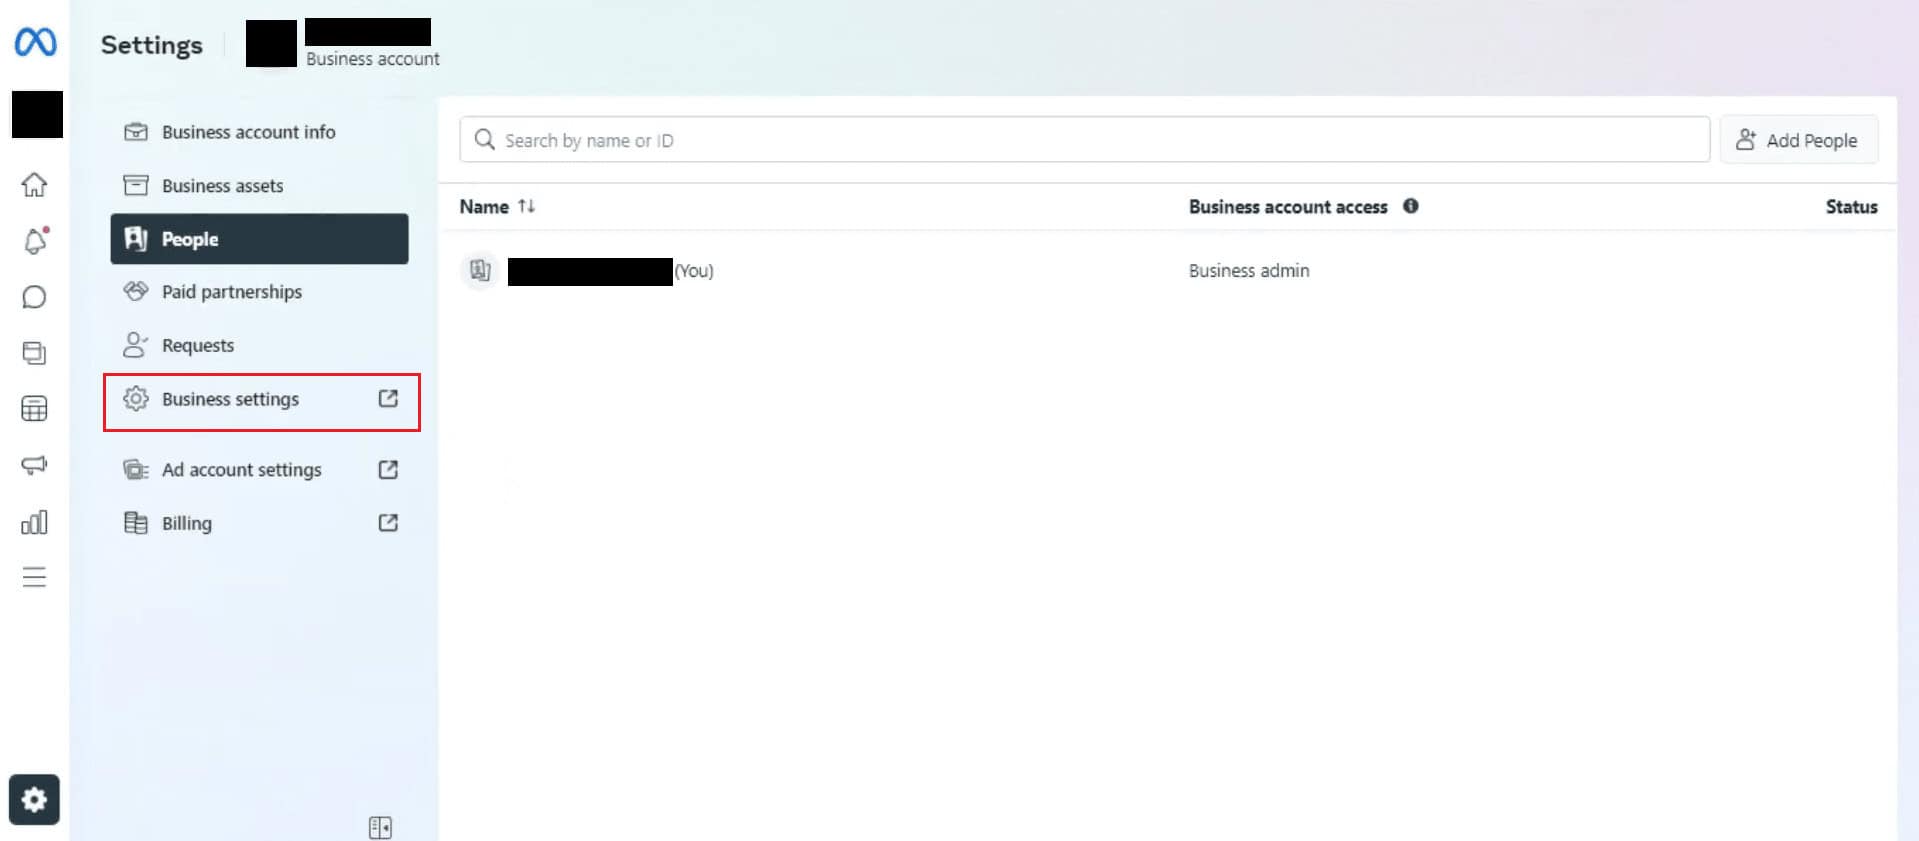Select the People menu item
This screenshot has height=841, width=1919.
259,238
